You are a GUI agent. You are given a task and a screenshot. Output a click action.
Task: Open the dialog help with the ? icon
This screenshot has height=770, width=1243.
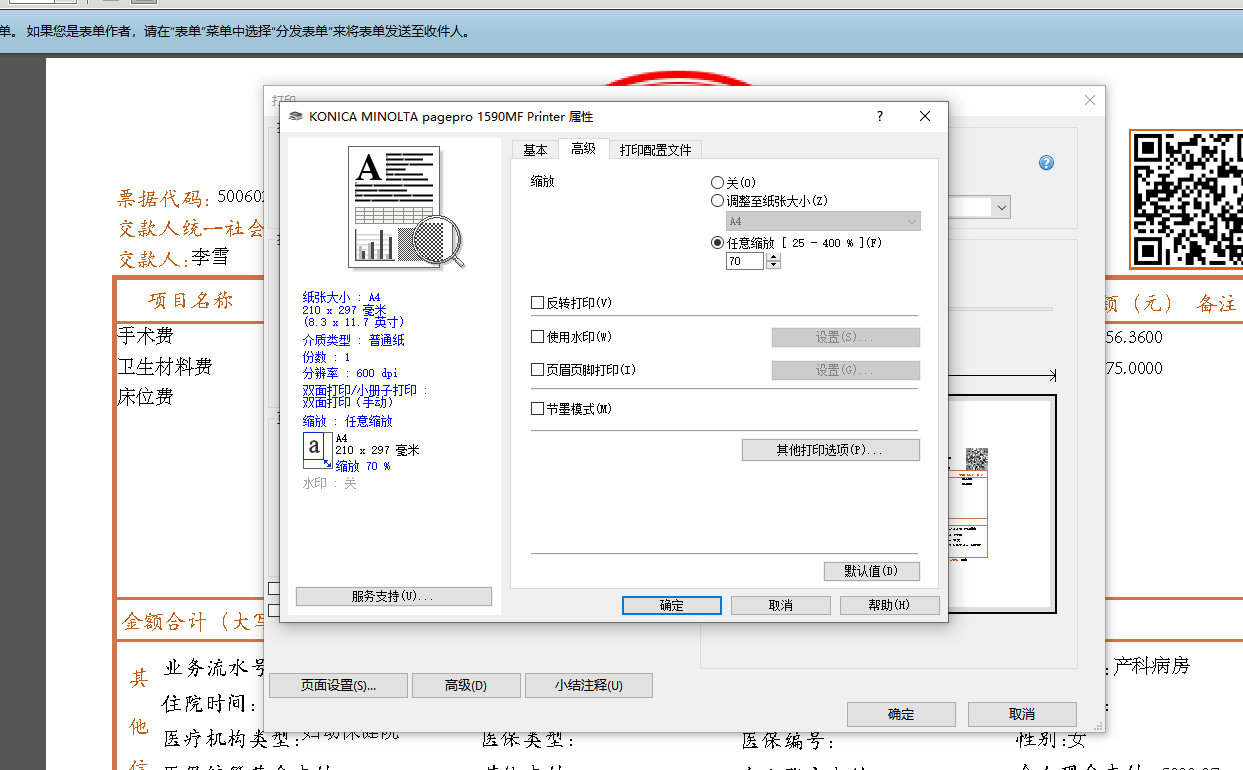tap(879, 116)
